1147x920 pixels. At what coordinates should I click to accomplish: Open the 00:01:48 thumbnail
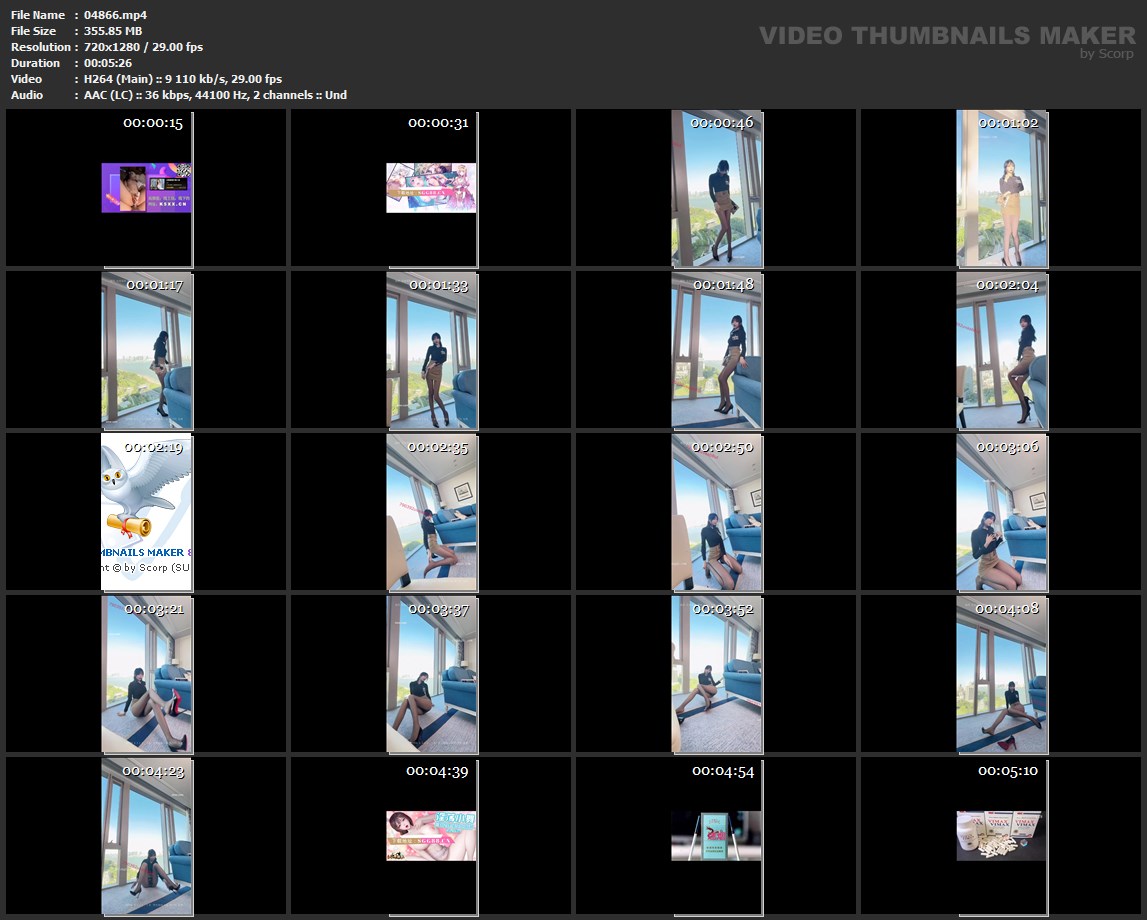pos(716,351)
